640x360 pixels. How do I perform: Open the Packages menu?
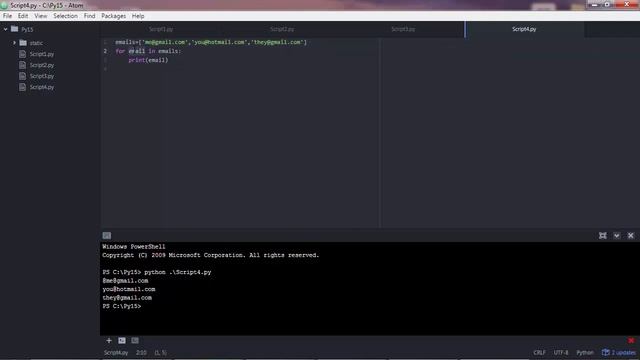point(113,16)
